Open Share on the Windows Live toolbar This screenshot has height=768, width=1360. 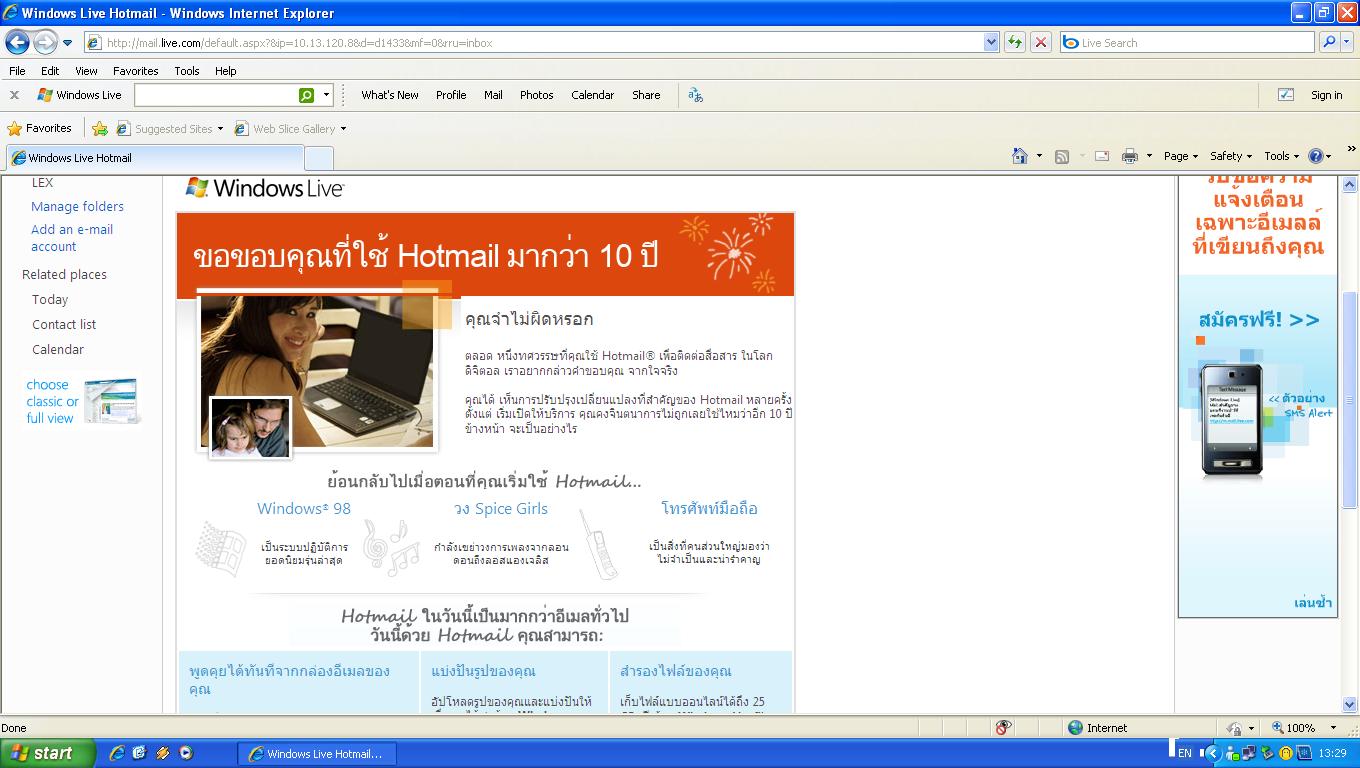tap(646, 95)
